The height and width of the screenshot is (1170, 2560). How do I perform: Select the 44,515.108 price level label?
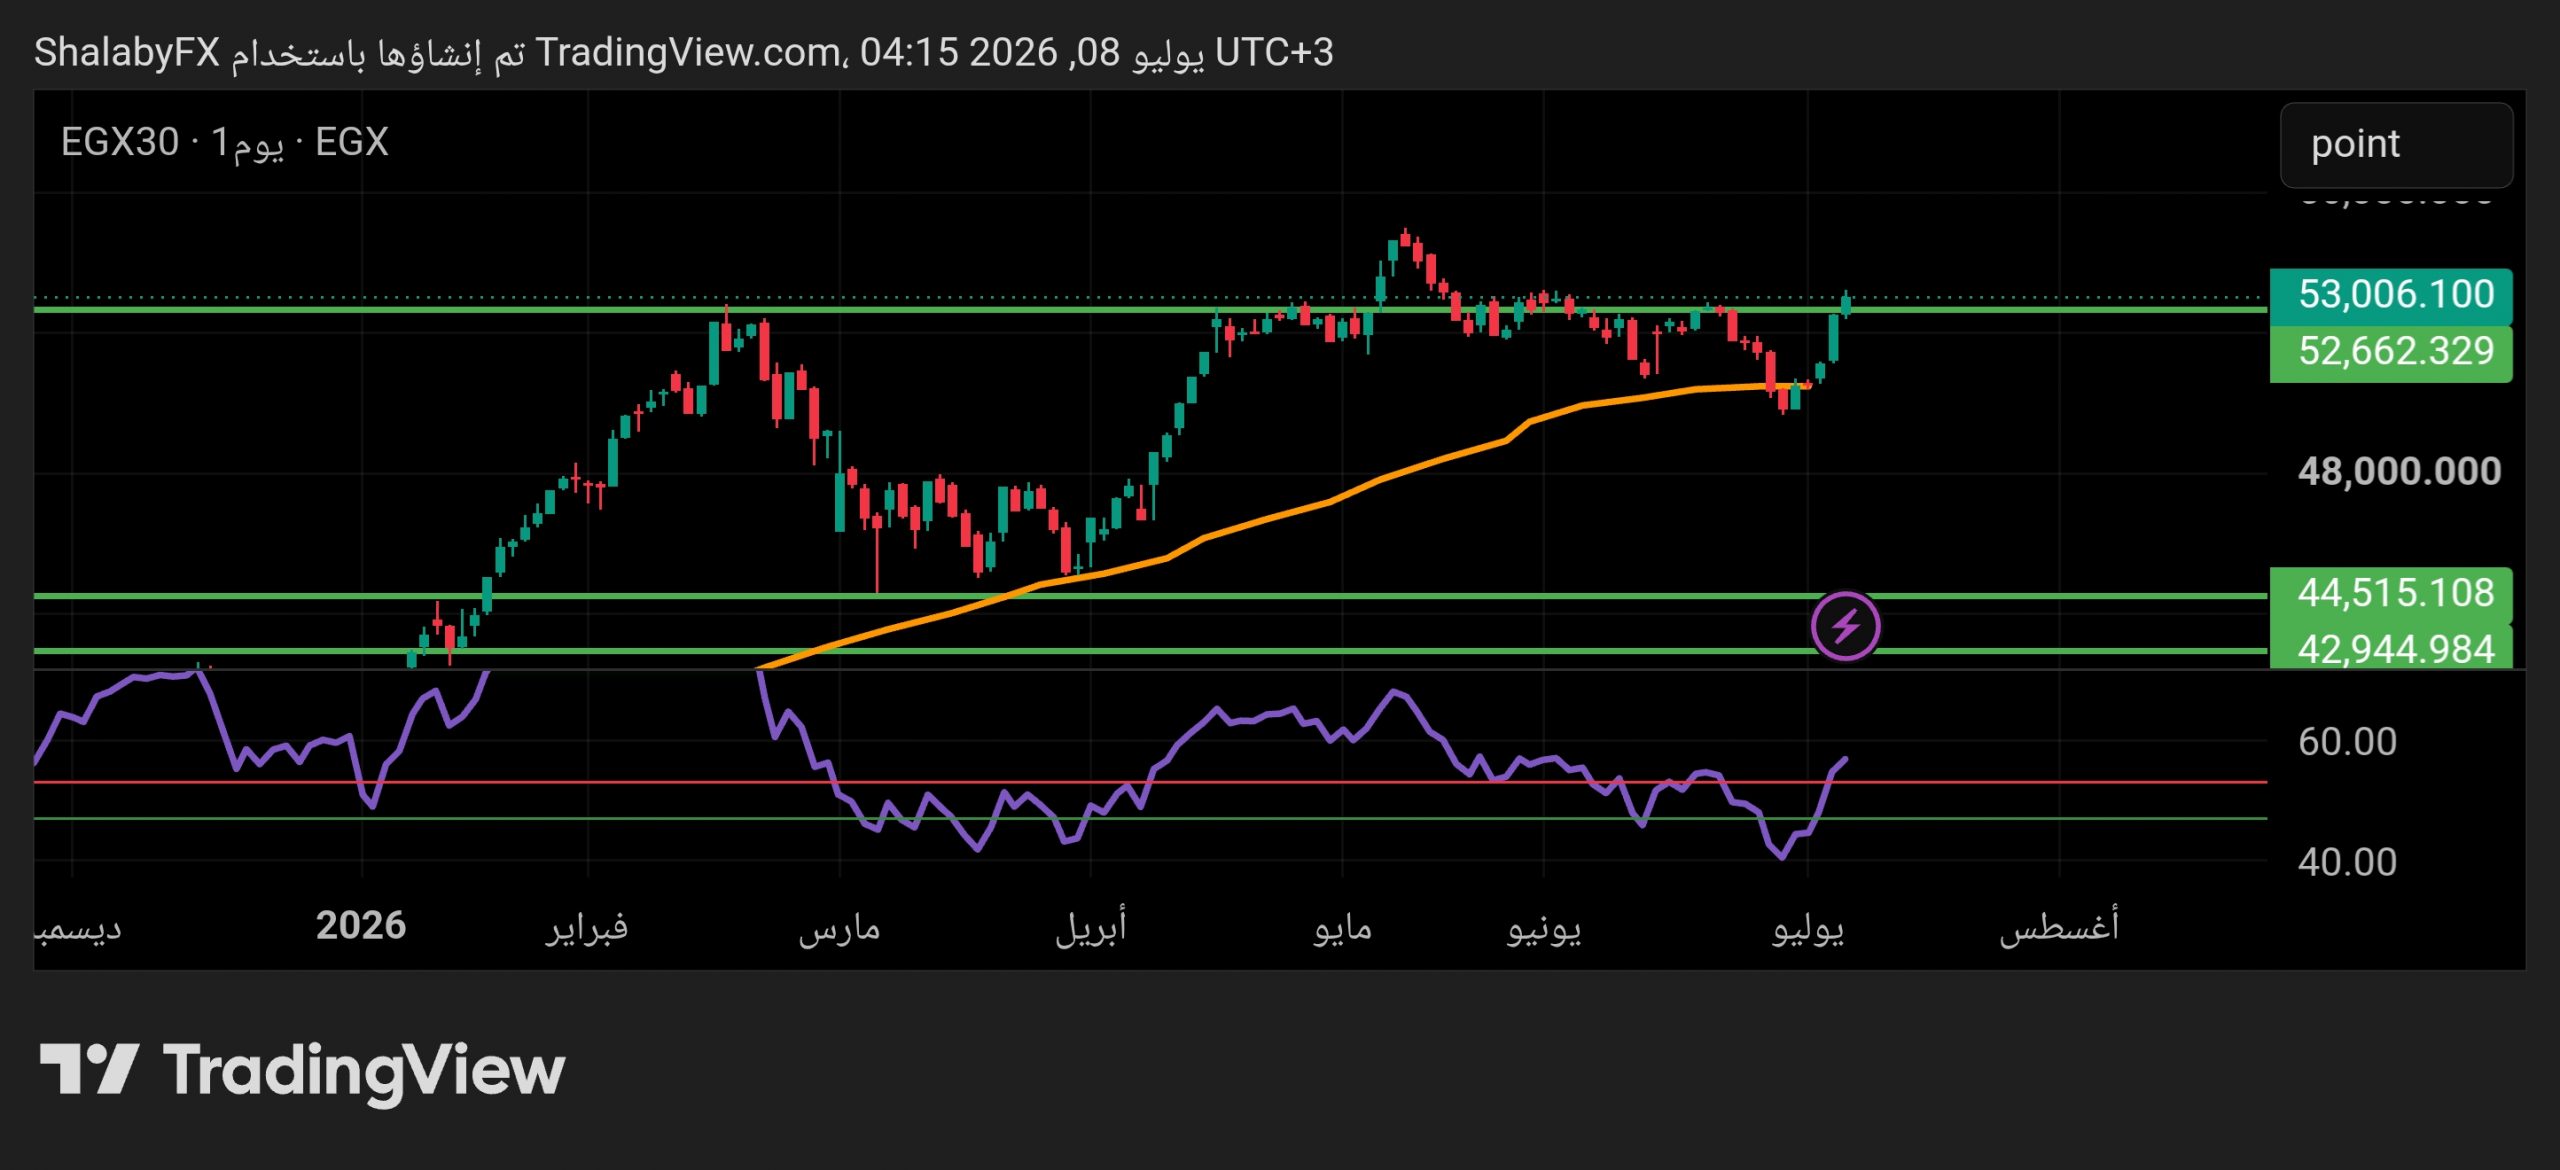coord(2391,594)
